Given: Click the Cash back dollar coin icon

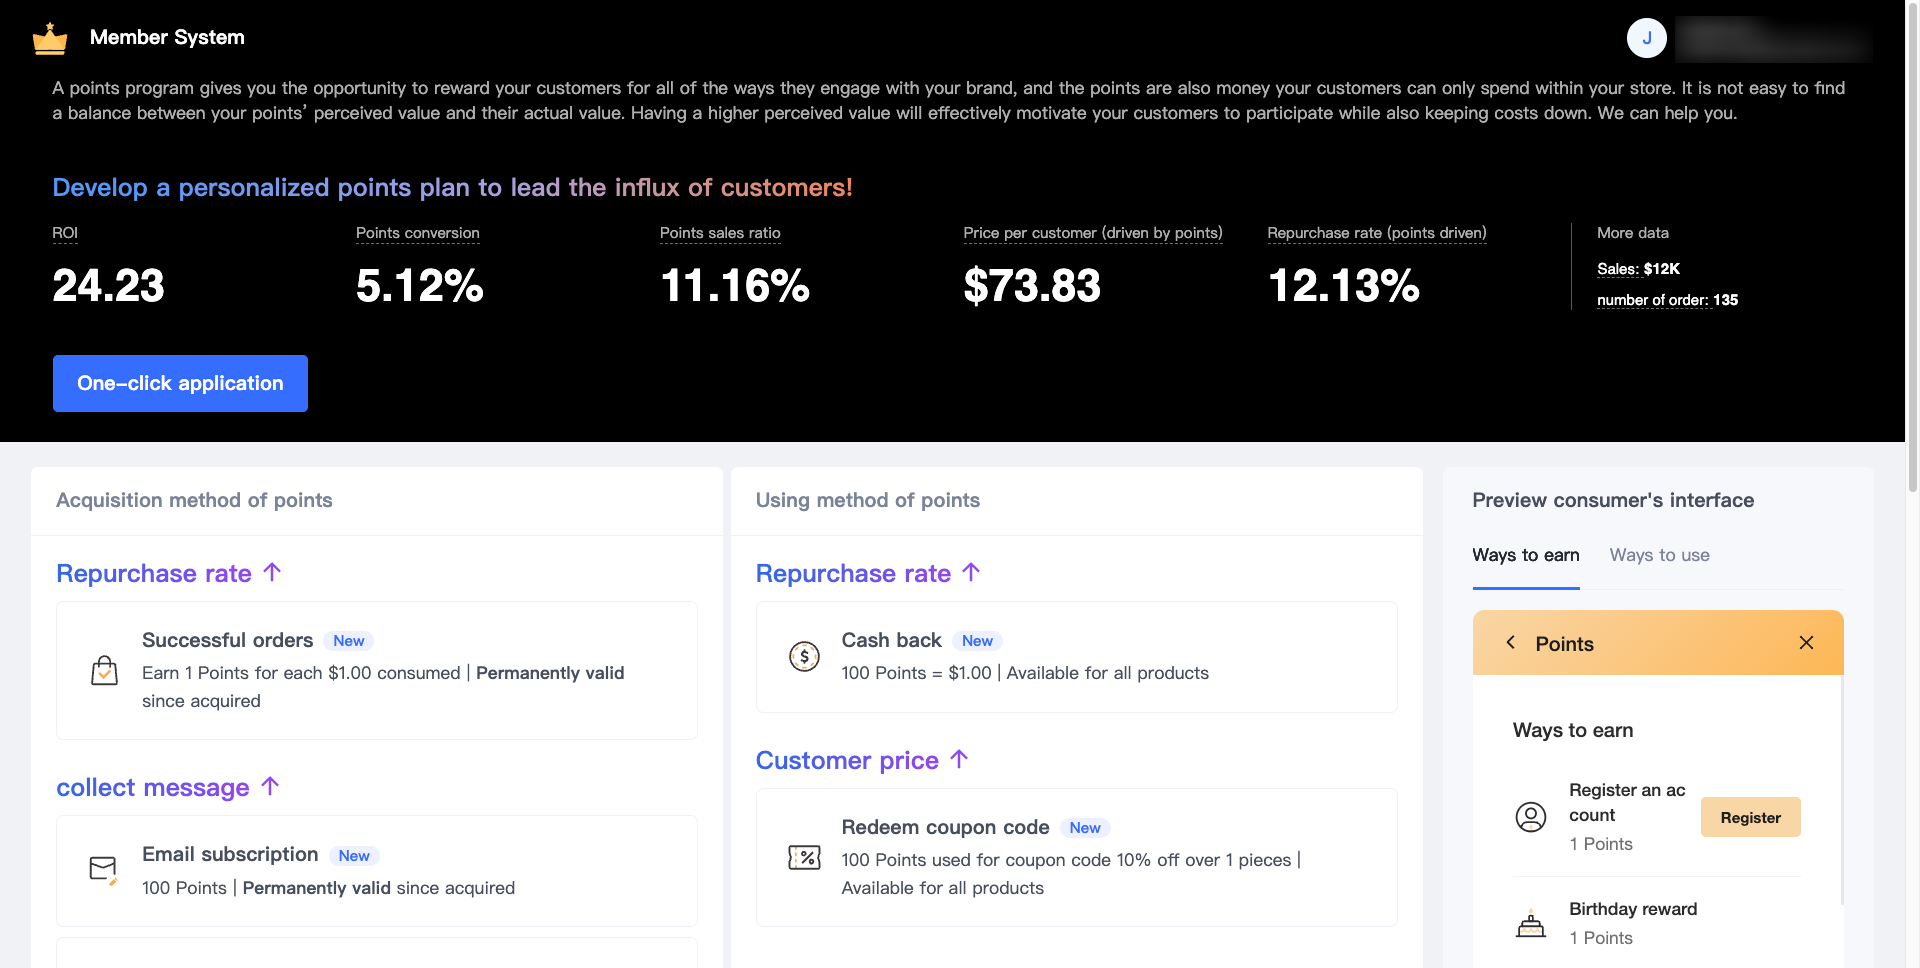Looking at the screenshot, I should click(804, 656).
